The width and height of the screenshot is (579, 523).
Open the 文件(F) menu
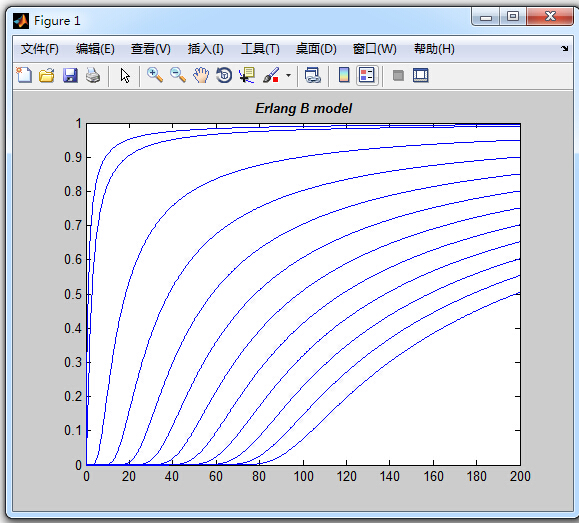click(x=40, y=49)
